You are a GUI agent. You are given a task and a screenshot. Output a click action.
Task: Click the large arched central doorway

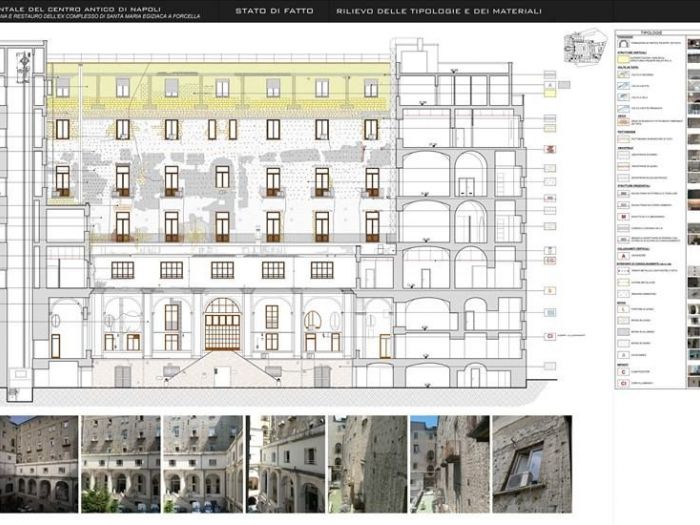(x=222, y=324)
